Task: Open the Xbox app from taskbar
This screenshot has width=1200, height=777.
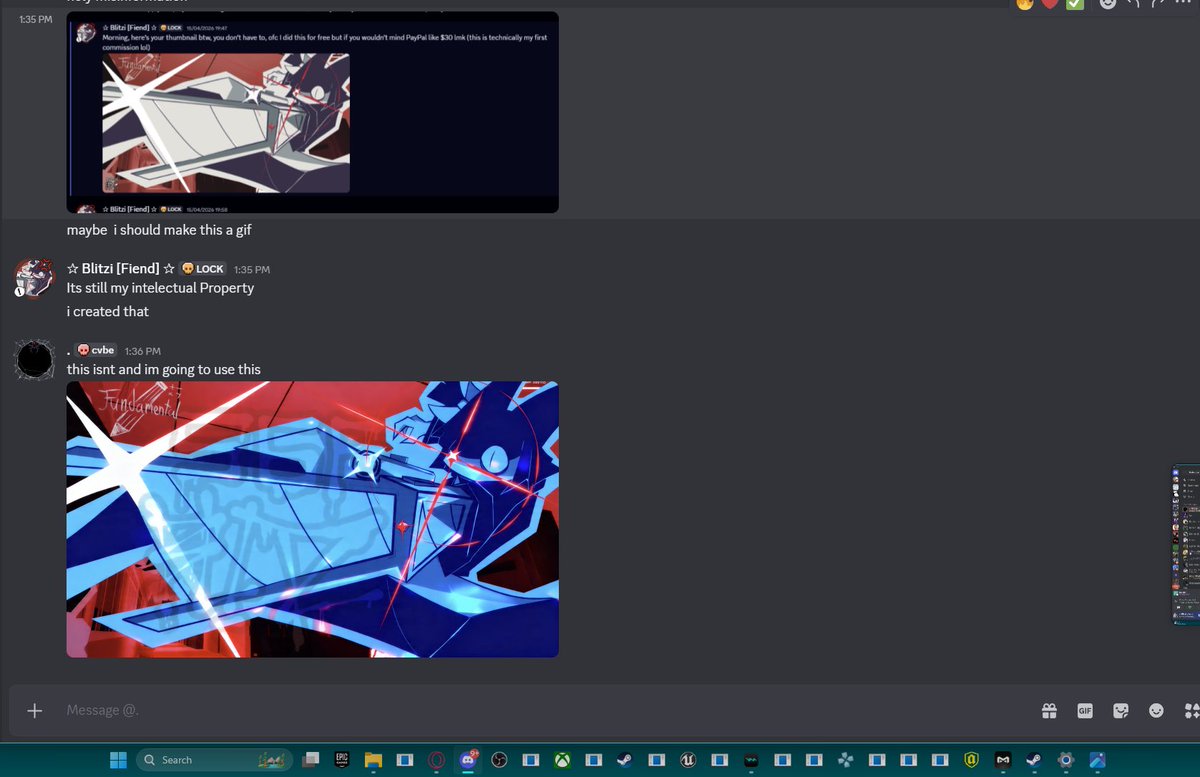Action: click(562, 760)
